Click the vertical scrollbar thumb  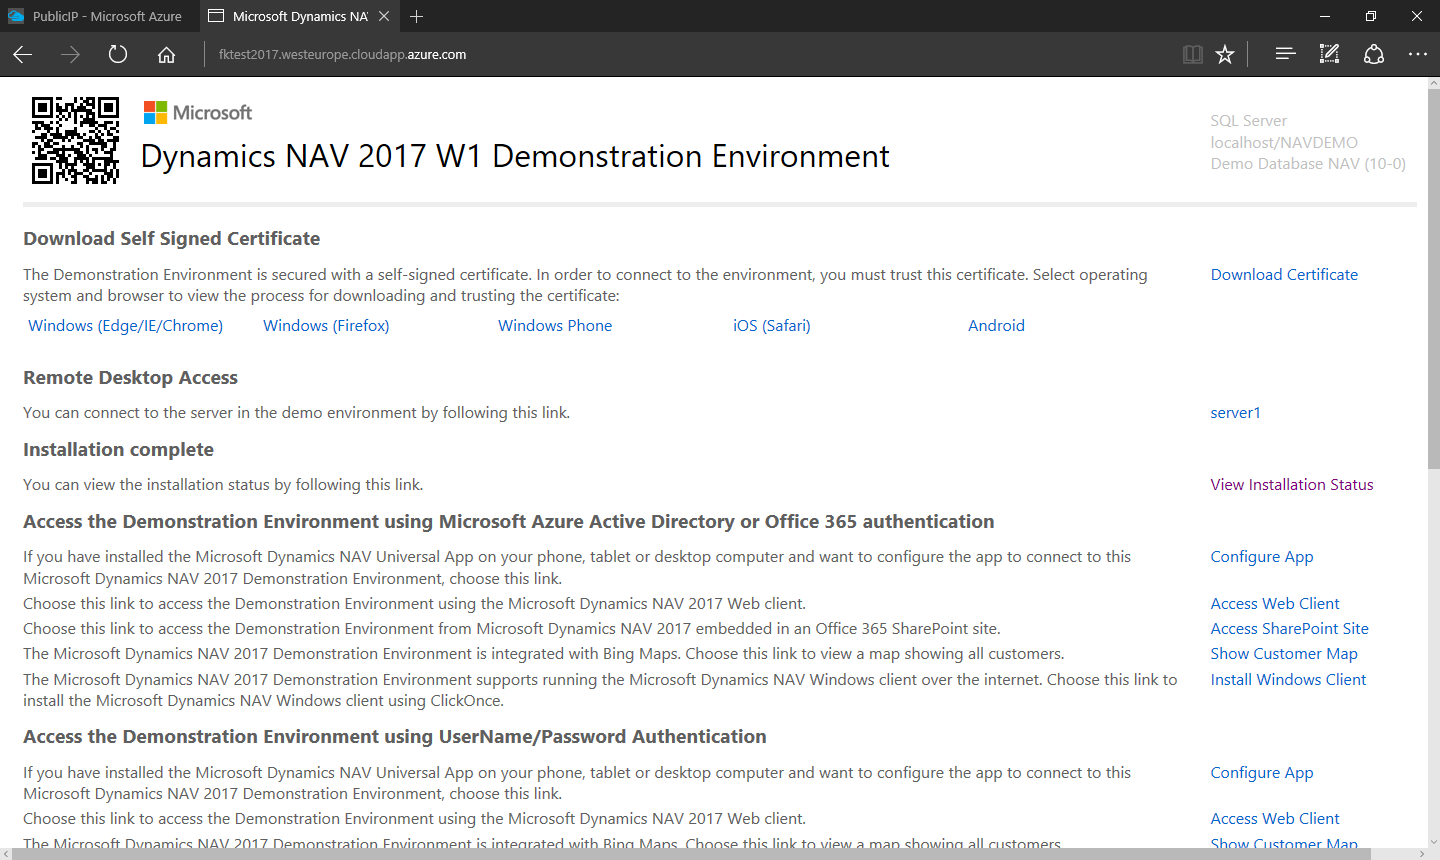click(x=1433, y=280)
